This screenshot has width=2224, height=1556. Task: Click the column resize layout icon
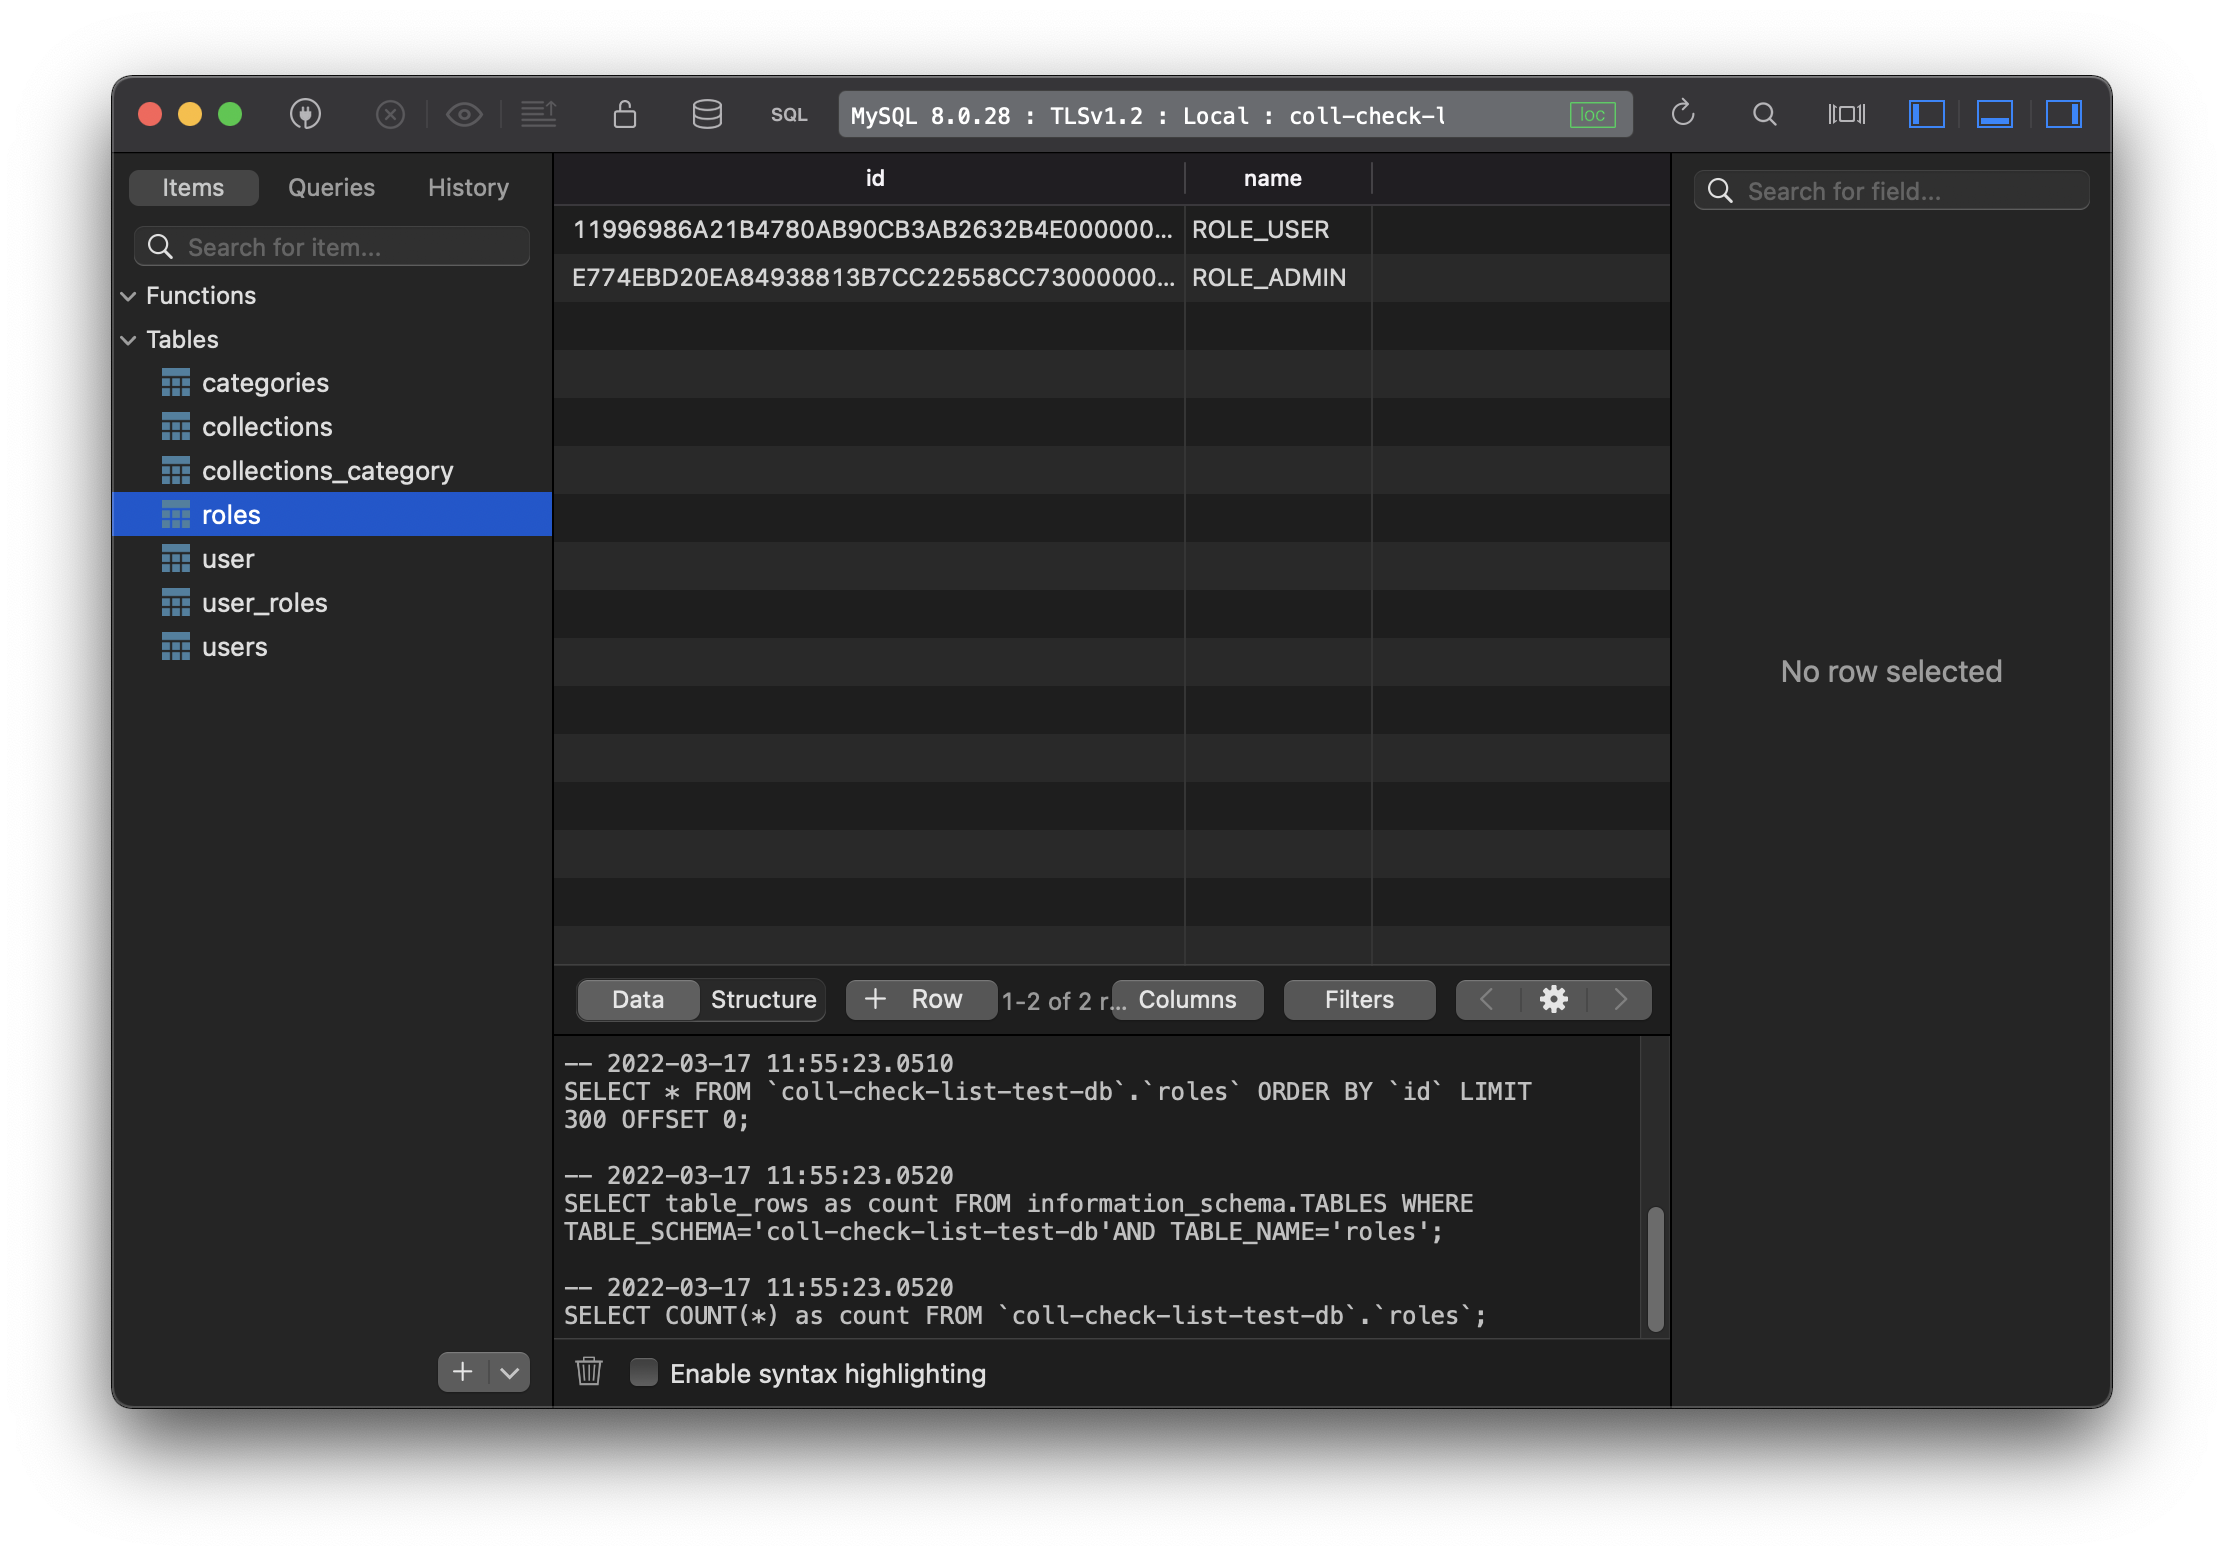(1847, 114)
